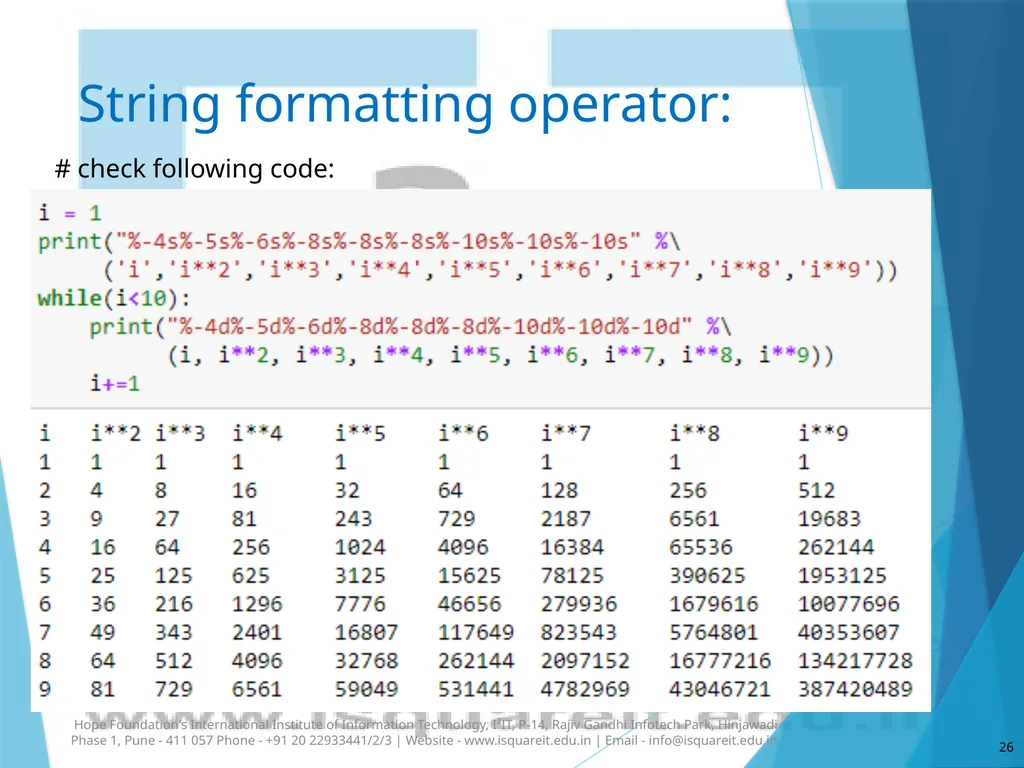Click the 'i+=1' code line
This screenshot has width=1024, height=768.
click(x=115, y=383)
